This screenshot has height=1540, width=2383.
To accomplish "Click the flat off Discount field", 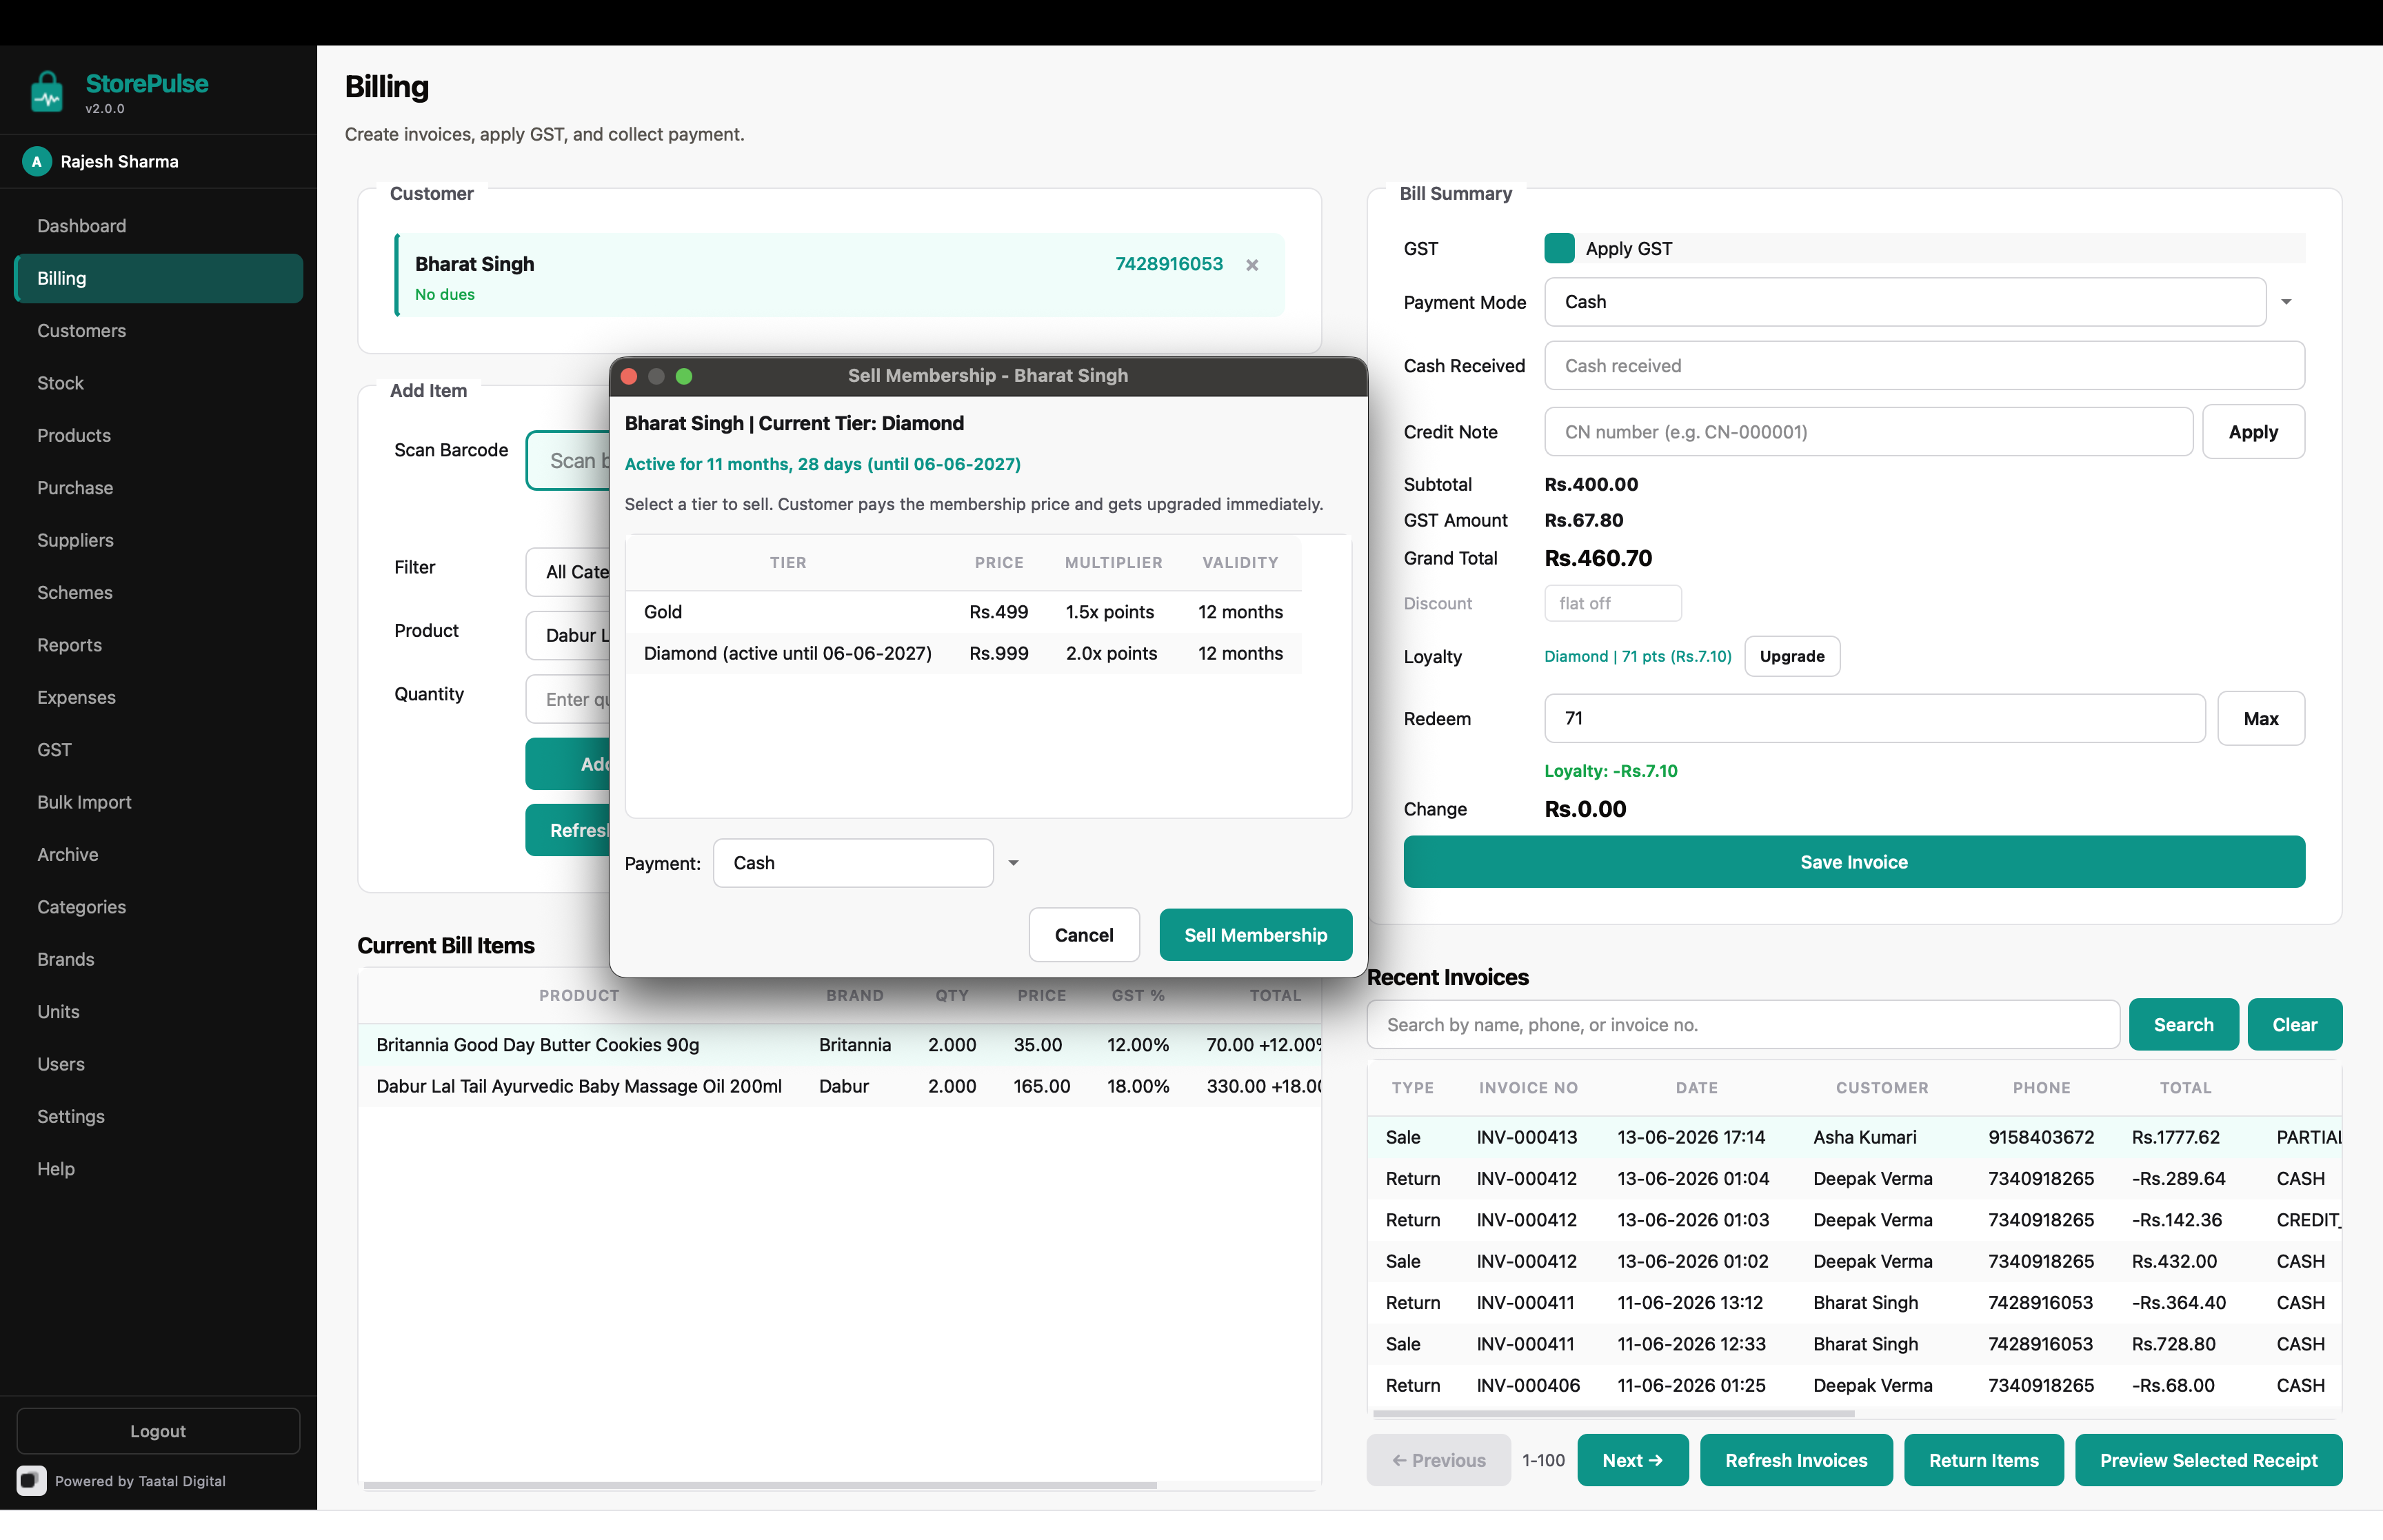I will [1613, 603].
